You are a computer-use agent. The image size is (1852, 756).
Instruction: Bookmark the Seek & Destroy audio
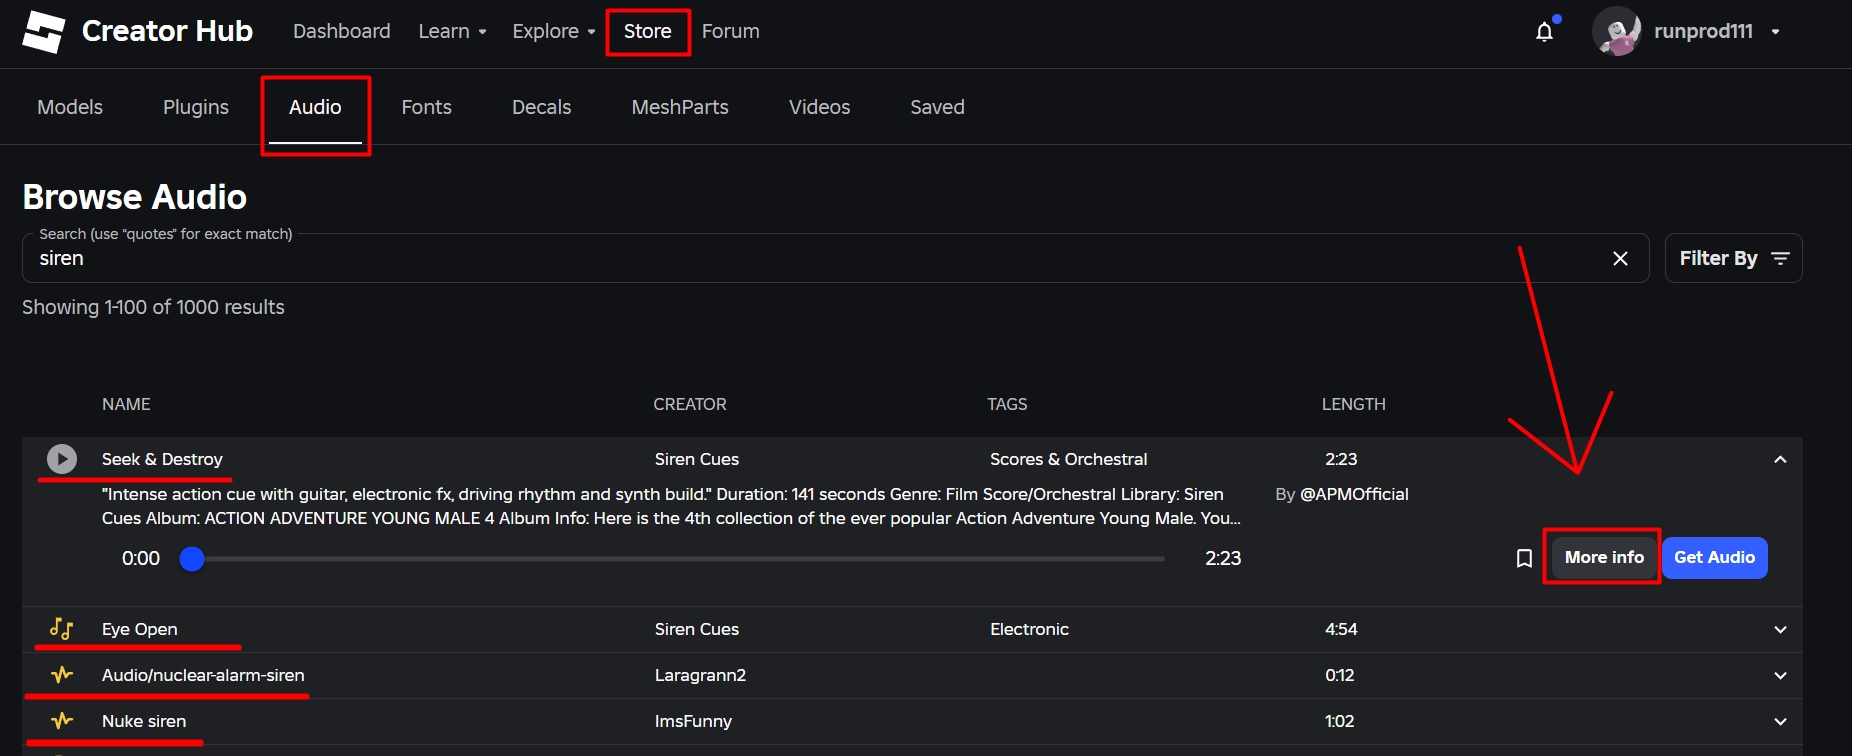pyautogui.click(x=1524, y=558)
